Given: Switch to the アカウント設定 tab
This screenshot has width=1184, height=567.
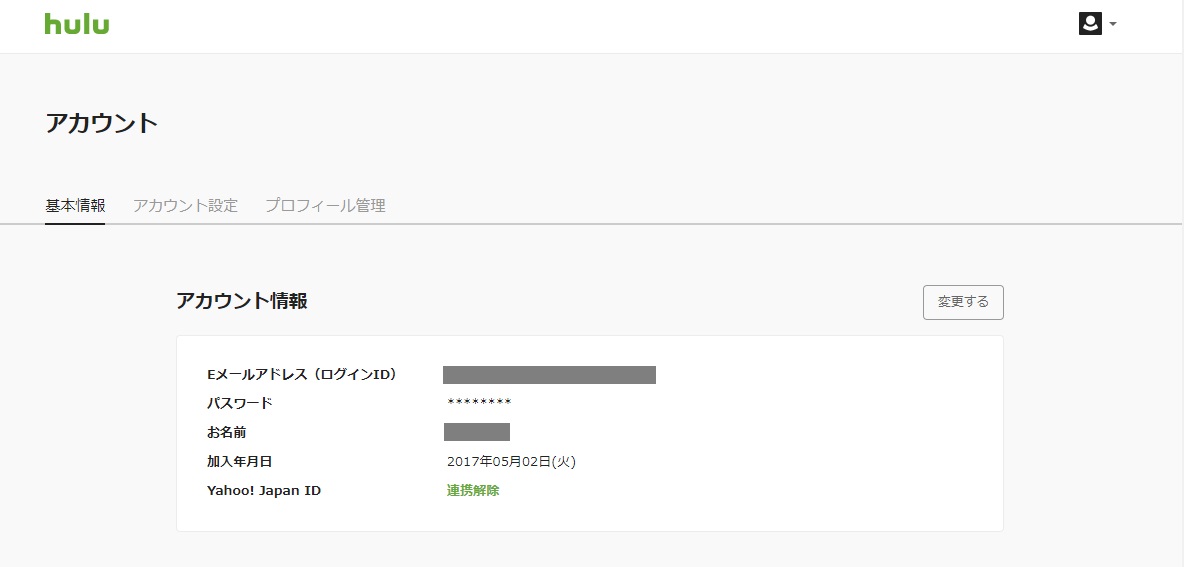Looking at the screenshot, I should [x=185, y=205].
